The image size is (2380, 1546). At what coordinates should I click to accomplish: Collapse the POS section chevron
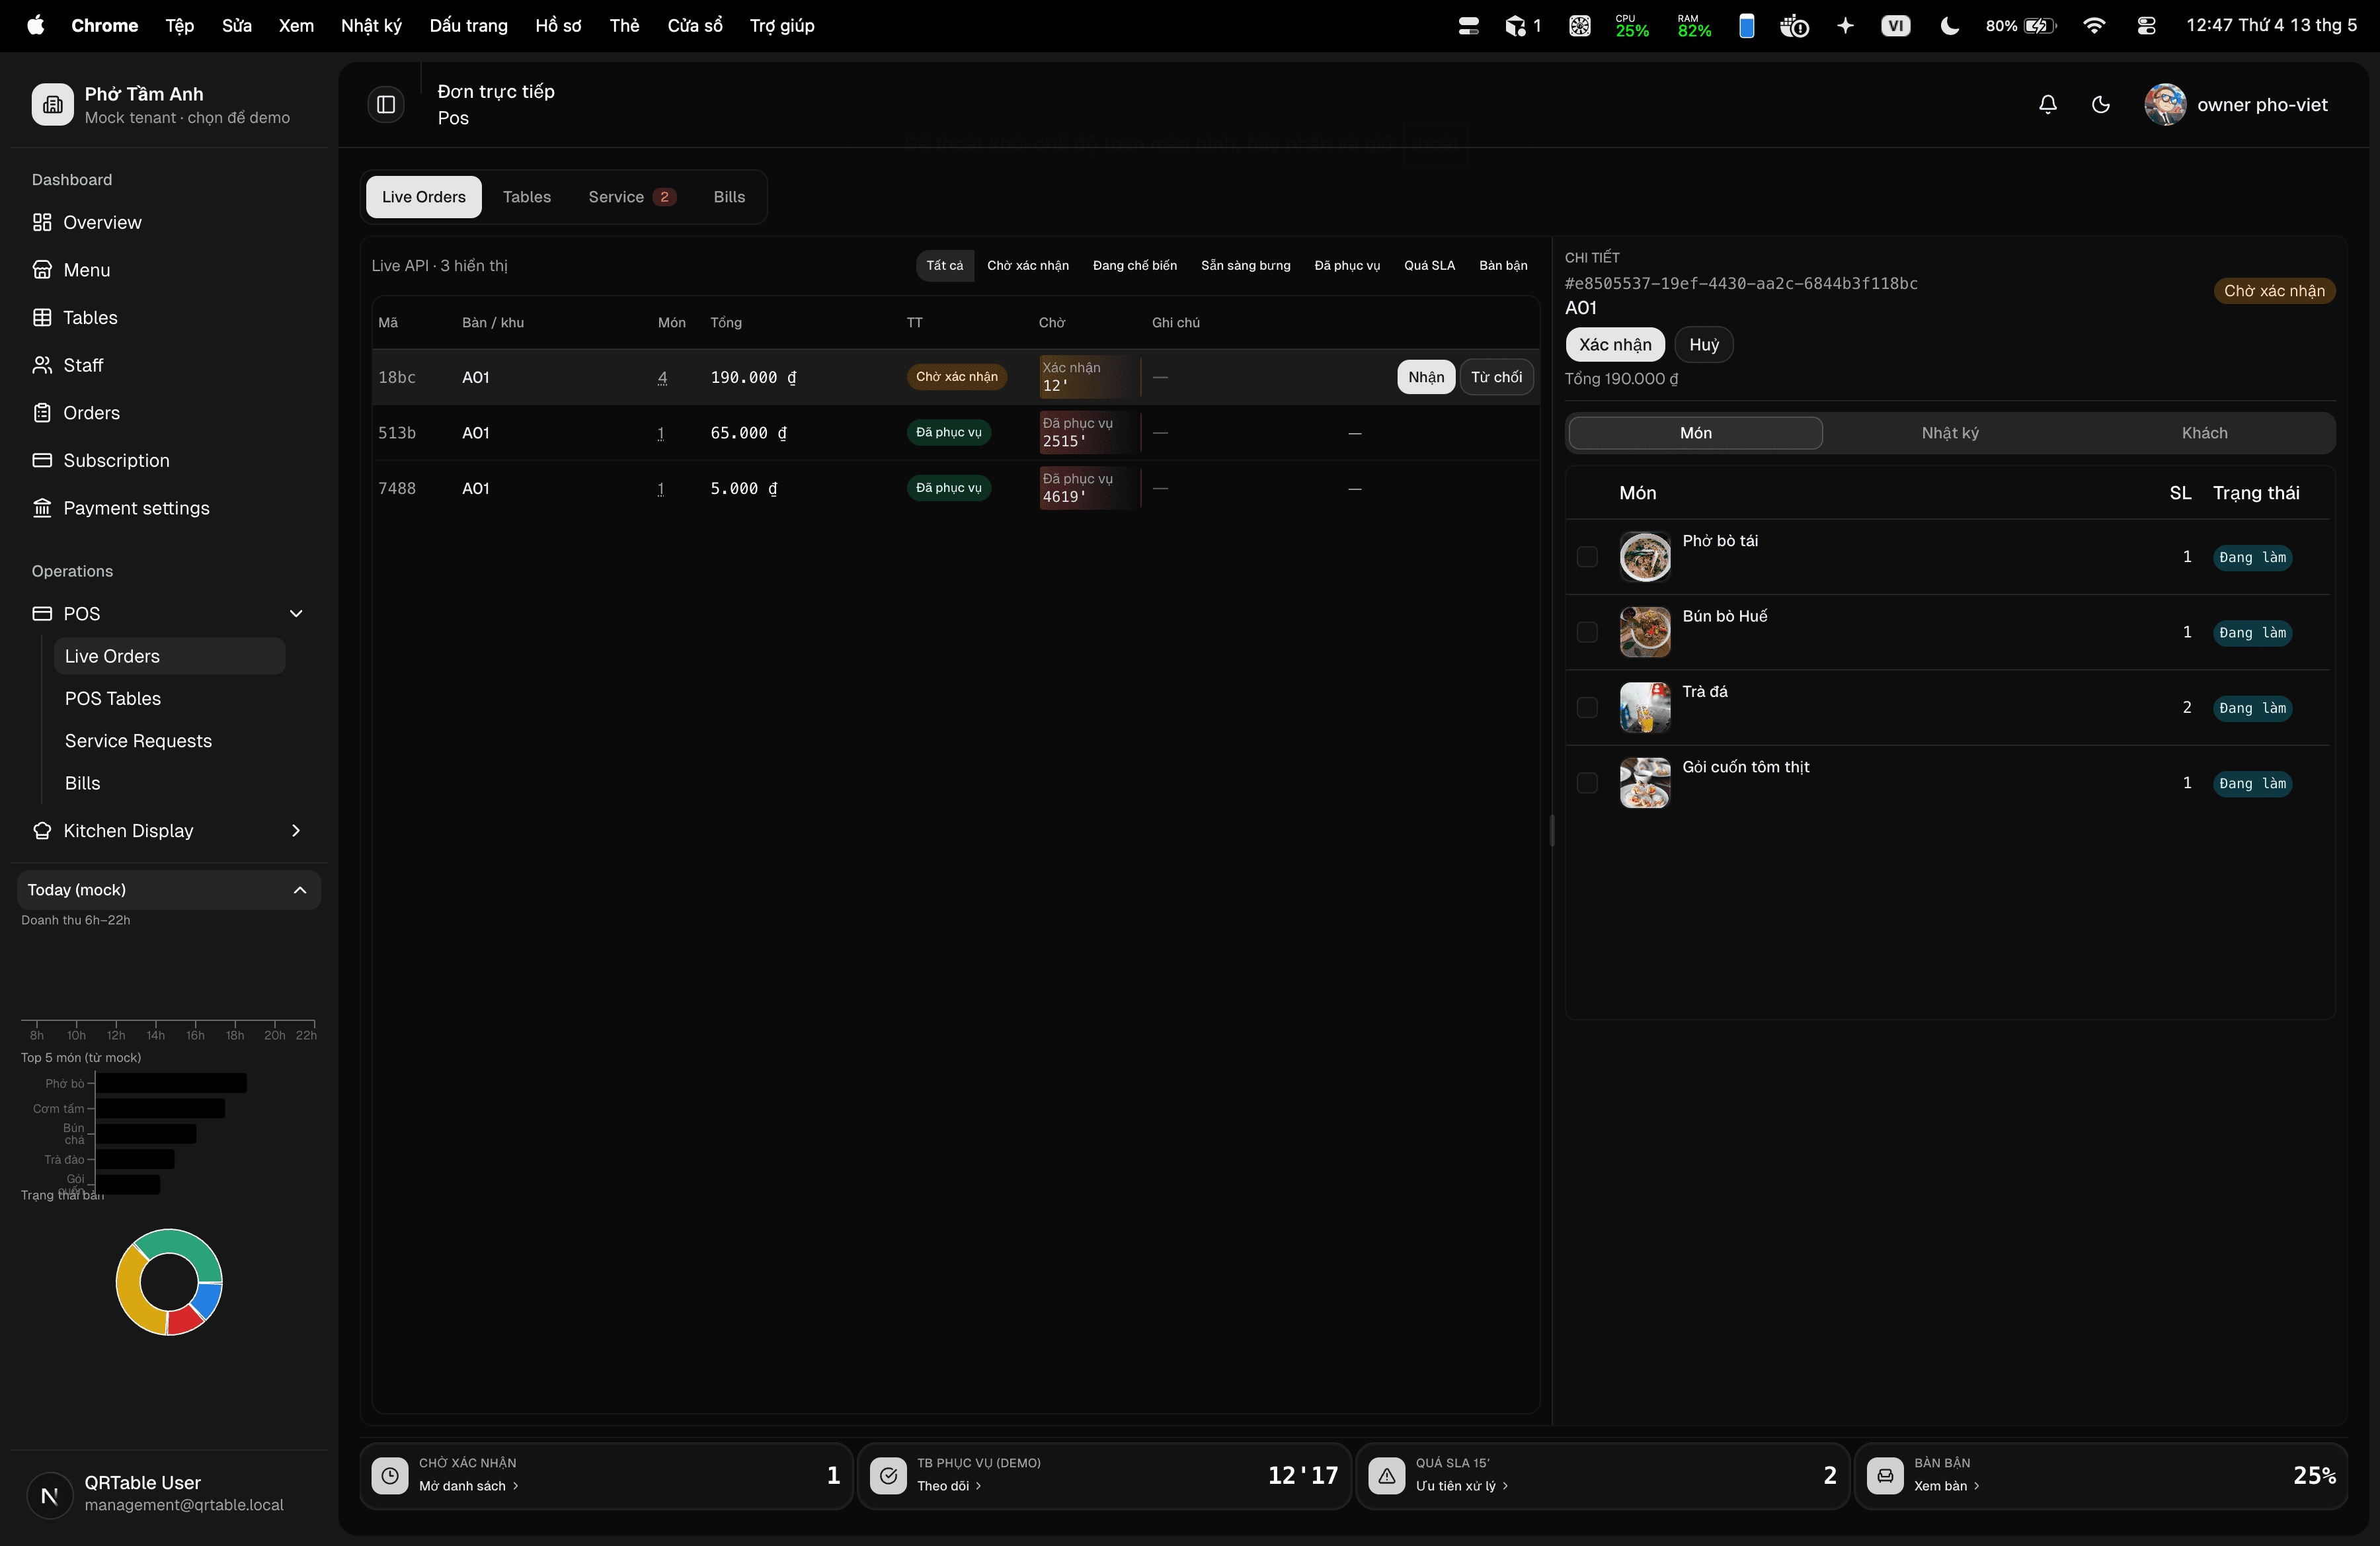(296, 614)
